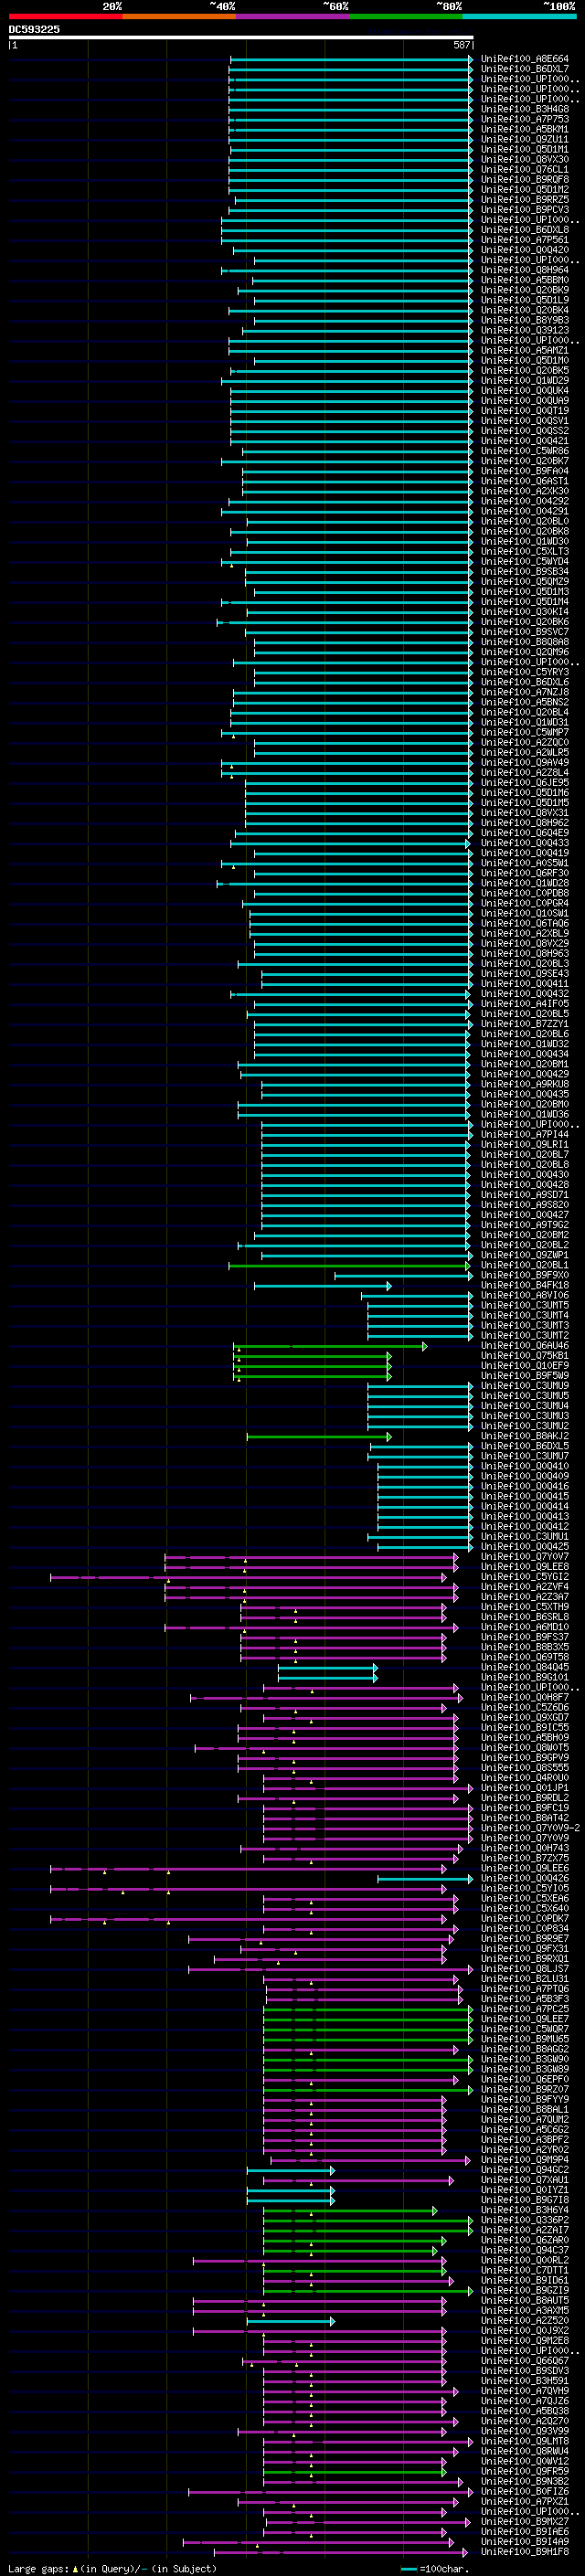Click the UniRef100_B4FK18 label
This screenshot has height=2576, width=585.
(x=524, y=1285)
